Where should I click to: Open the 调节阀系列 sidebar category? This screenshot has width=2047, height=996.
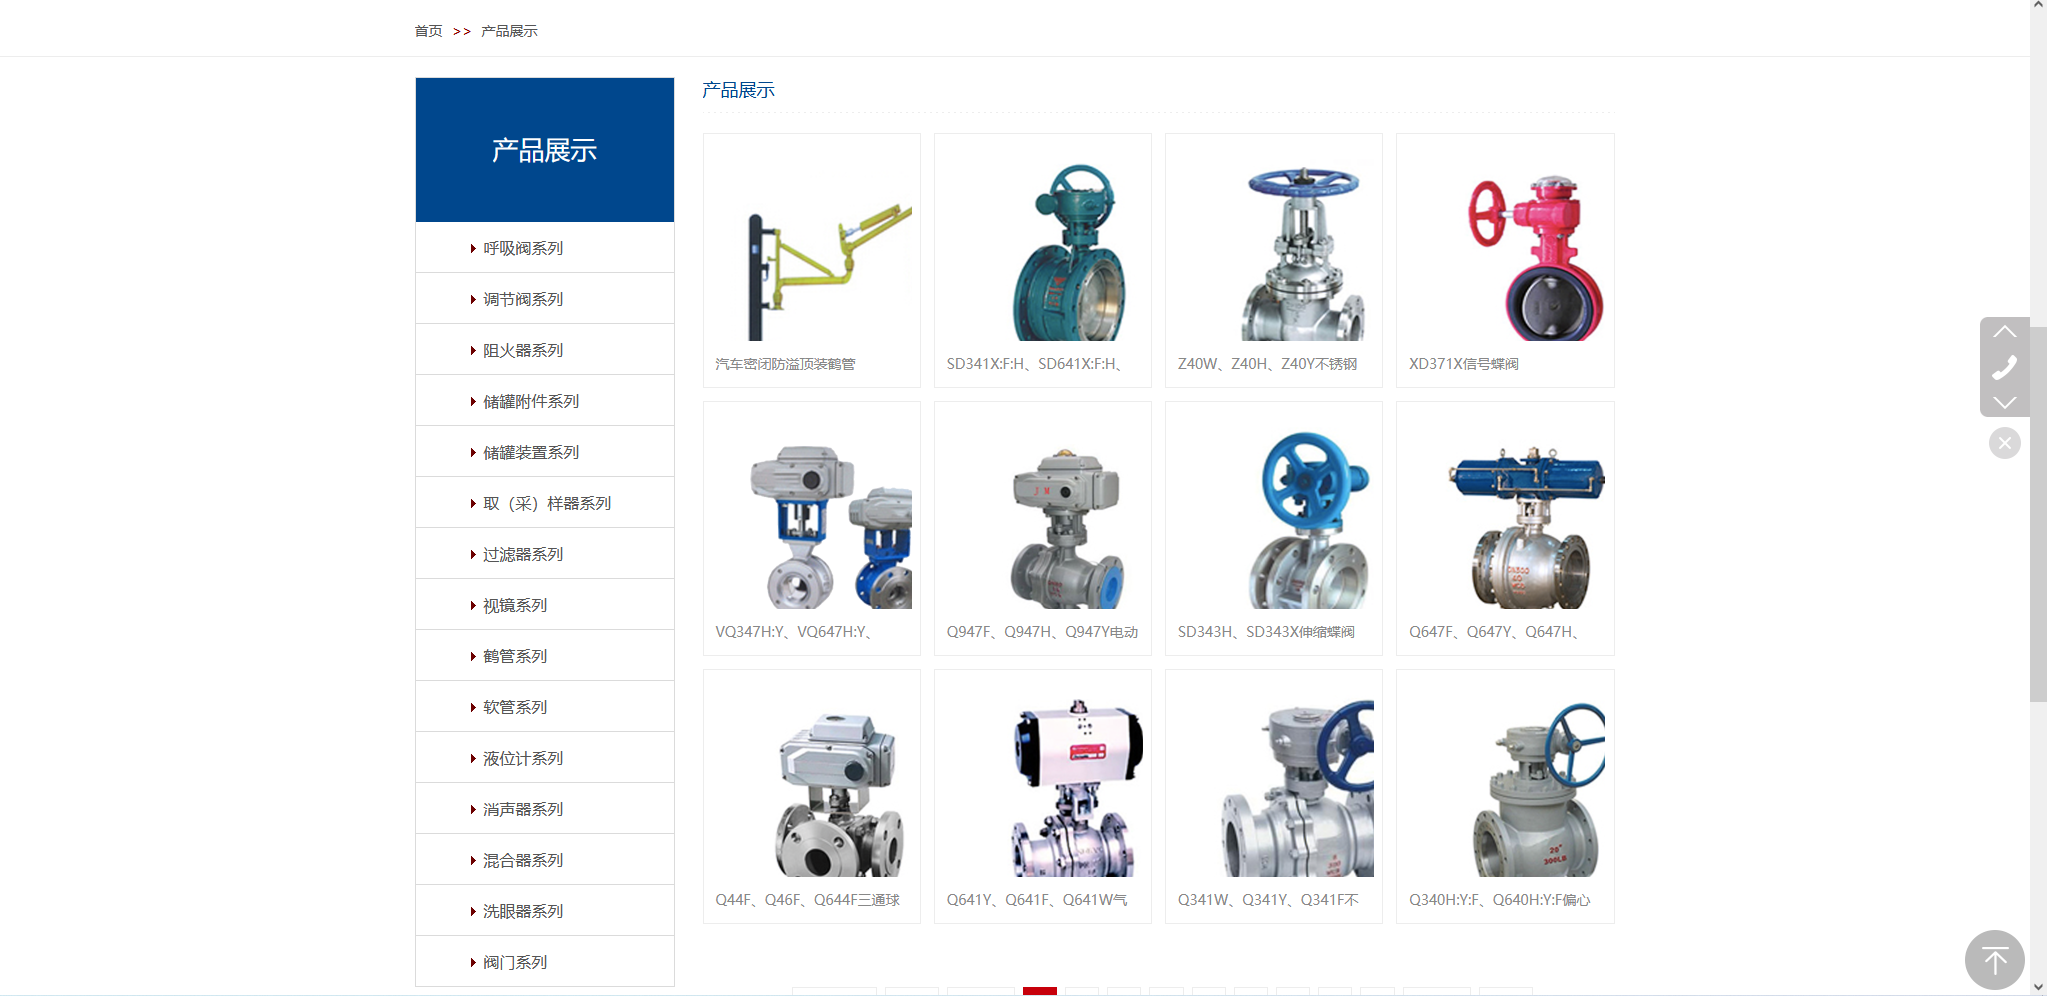523,300
